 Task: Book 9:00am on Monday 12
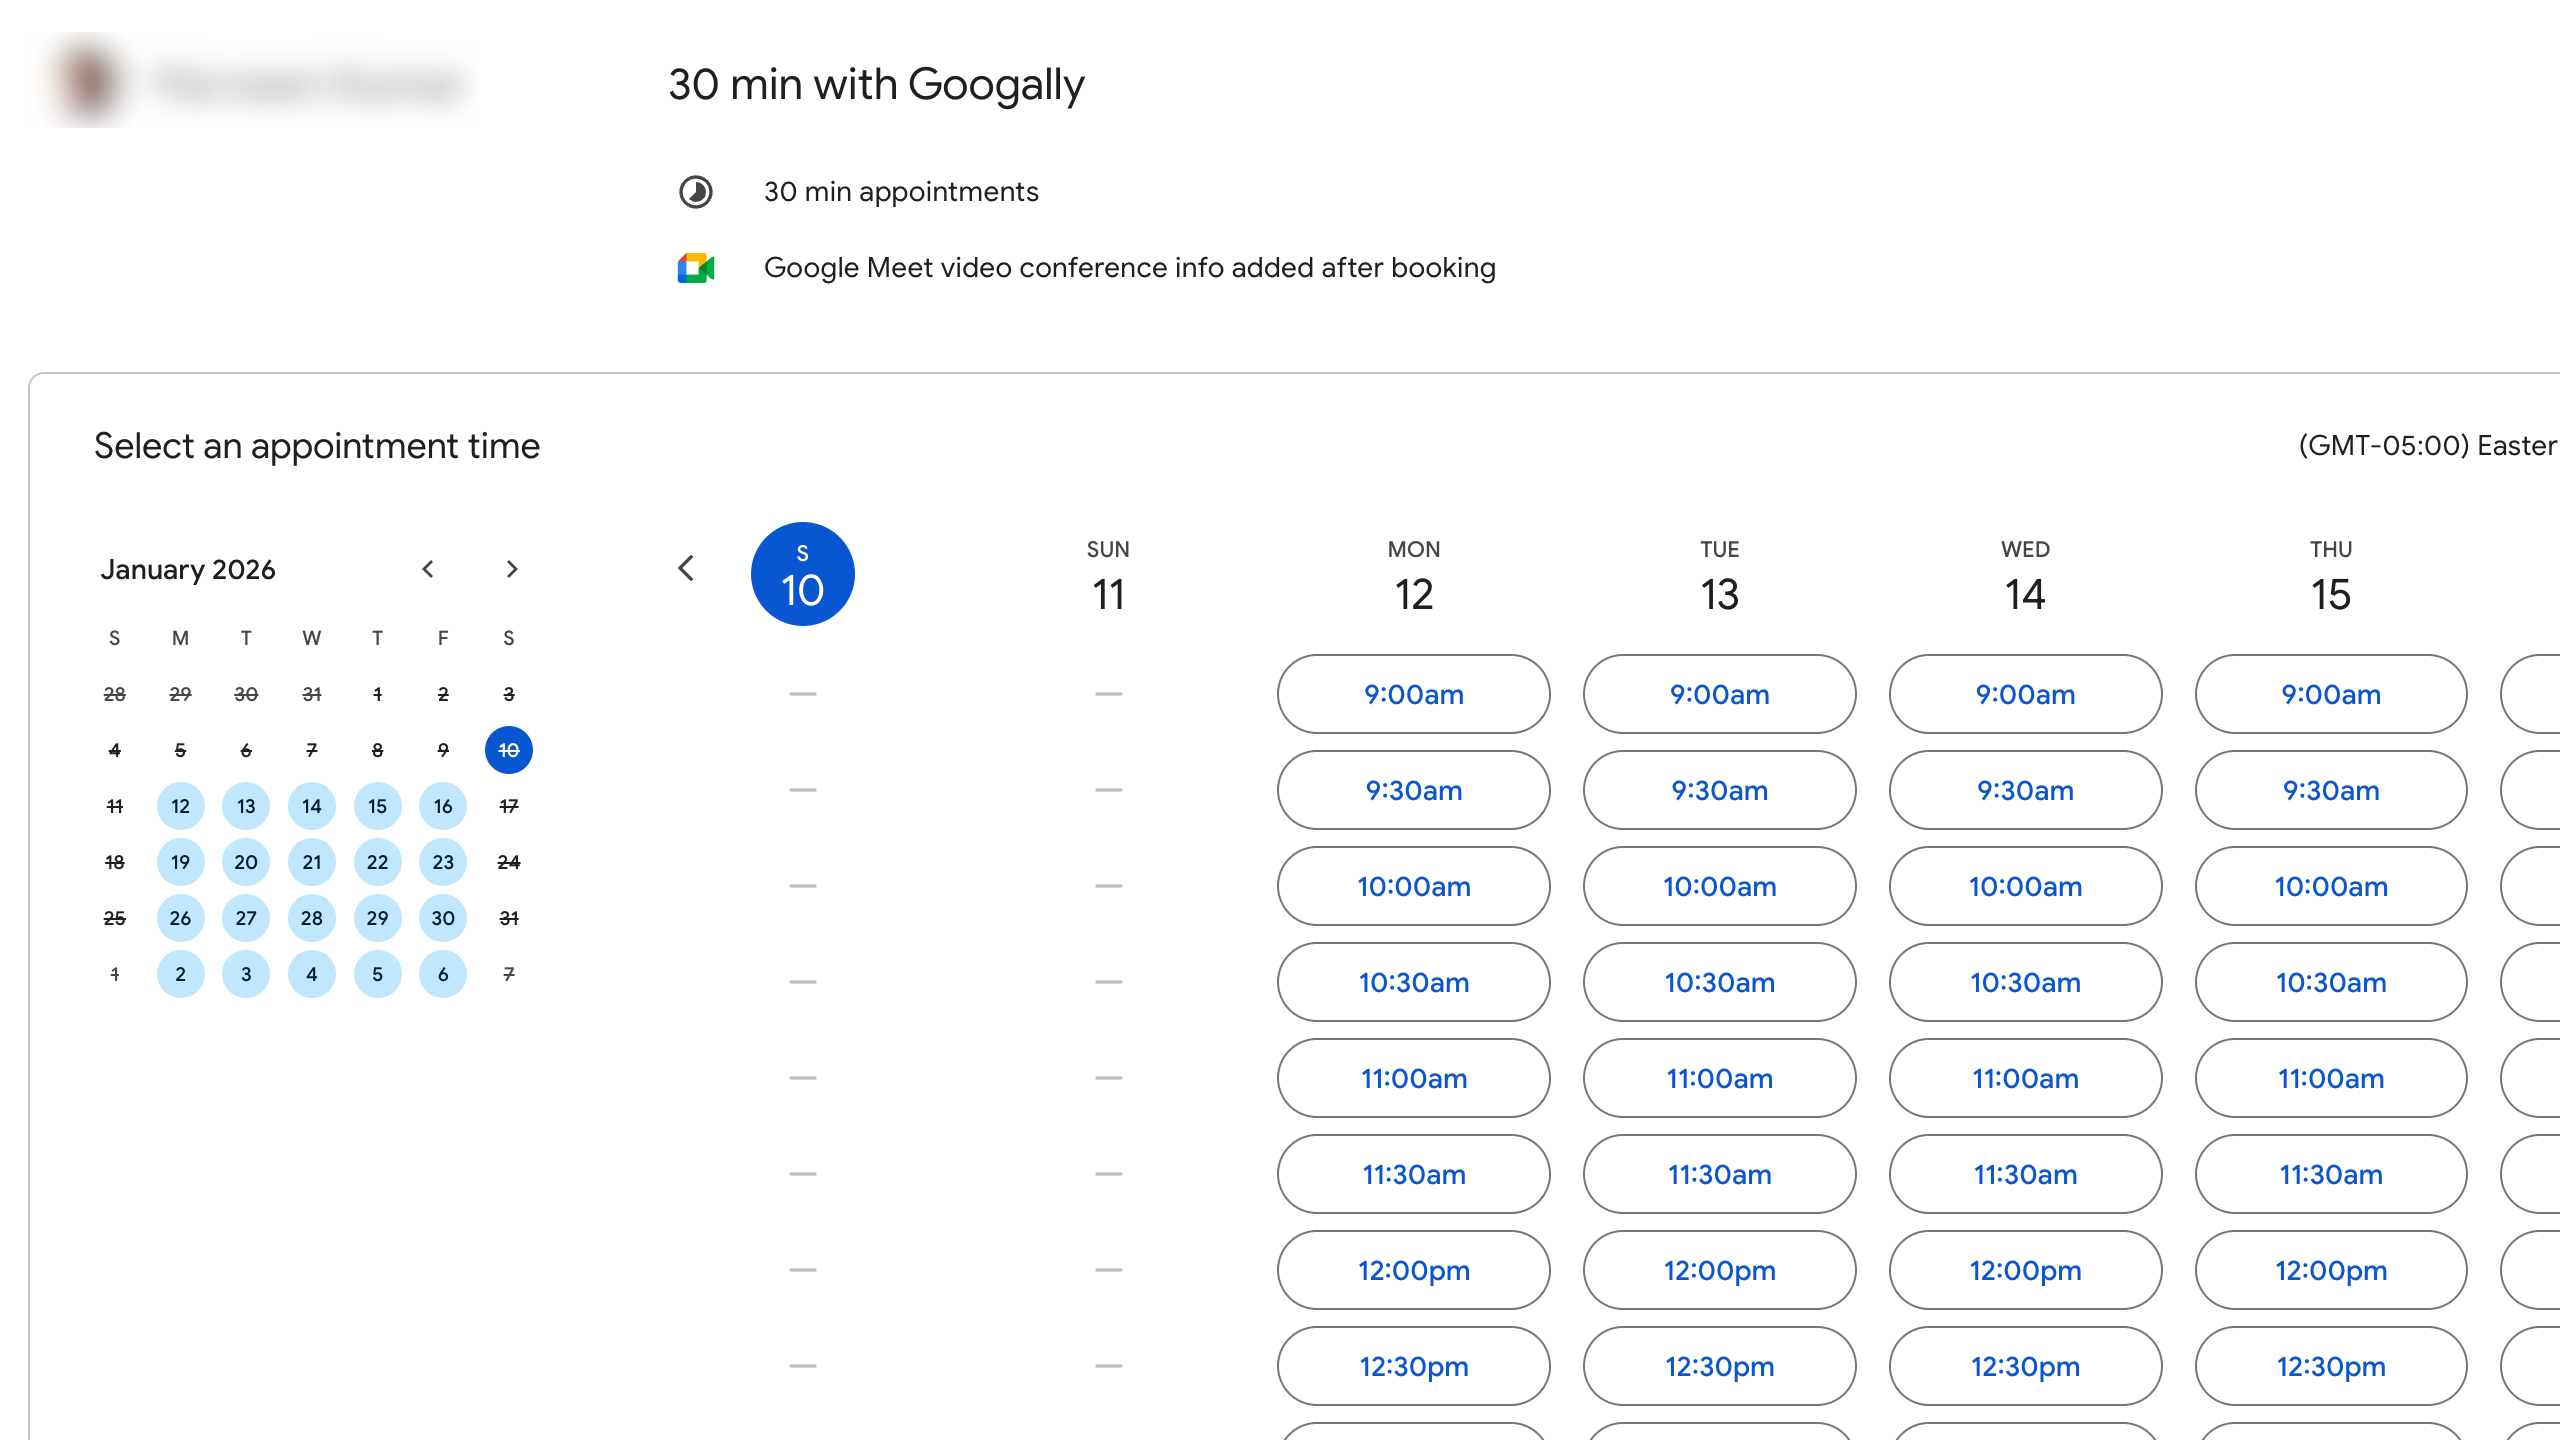click(x=1413, y=694)
